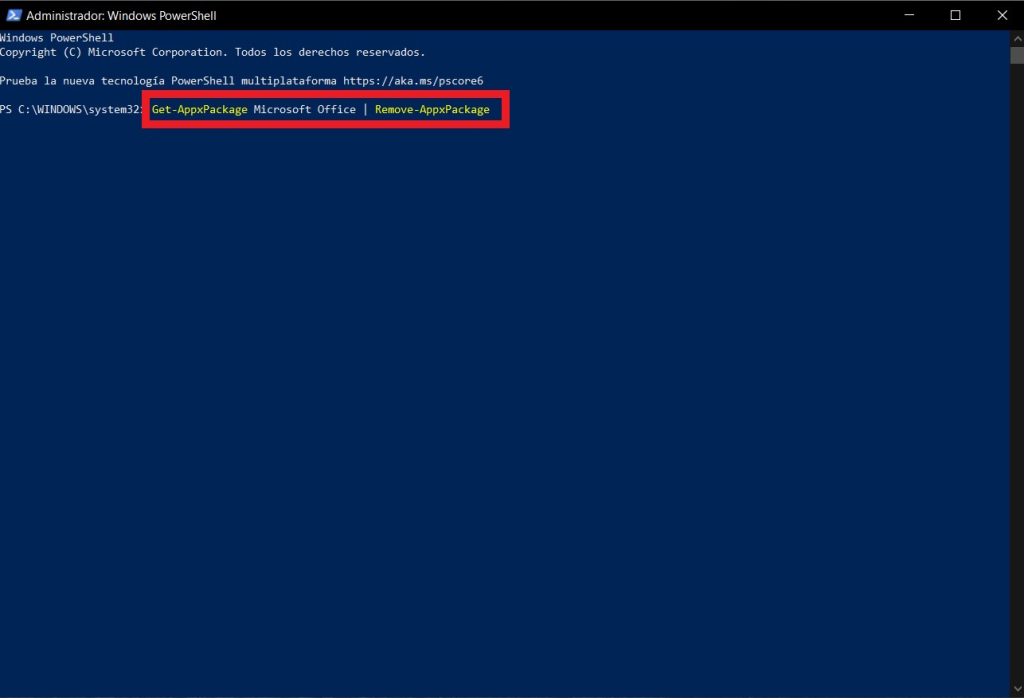The width and height of the screenshot is (1024, 698).
Task: Click the Todos los derechos reservados text
Action: pyautogui.click(x=330, y=52)
